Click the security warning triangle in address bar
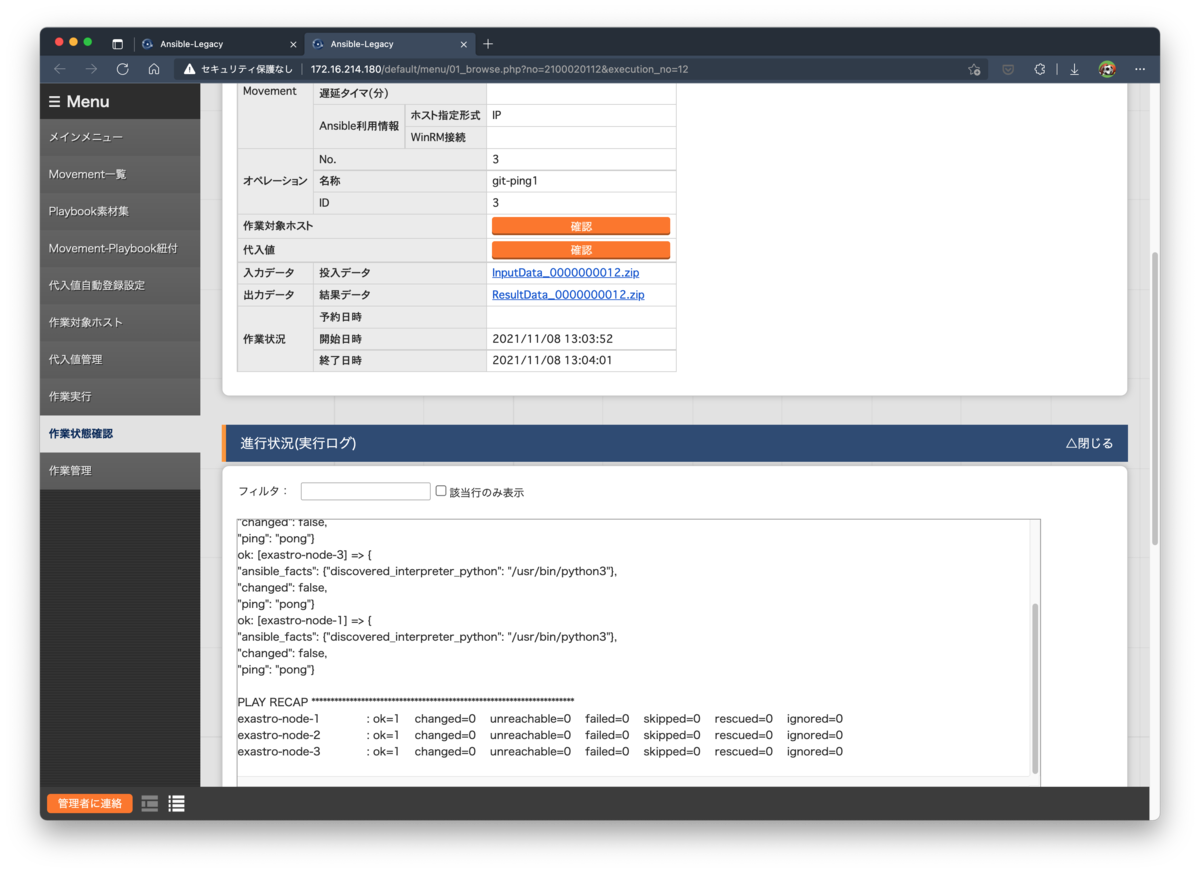 coord(189,69)
